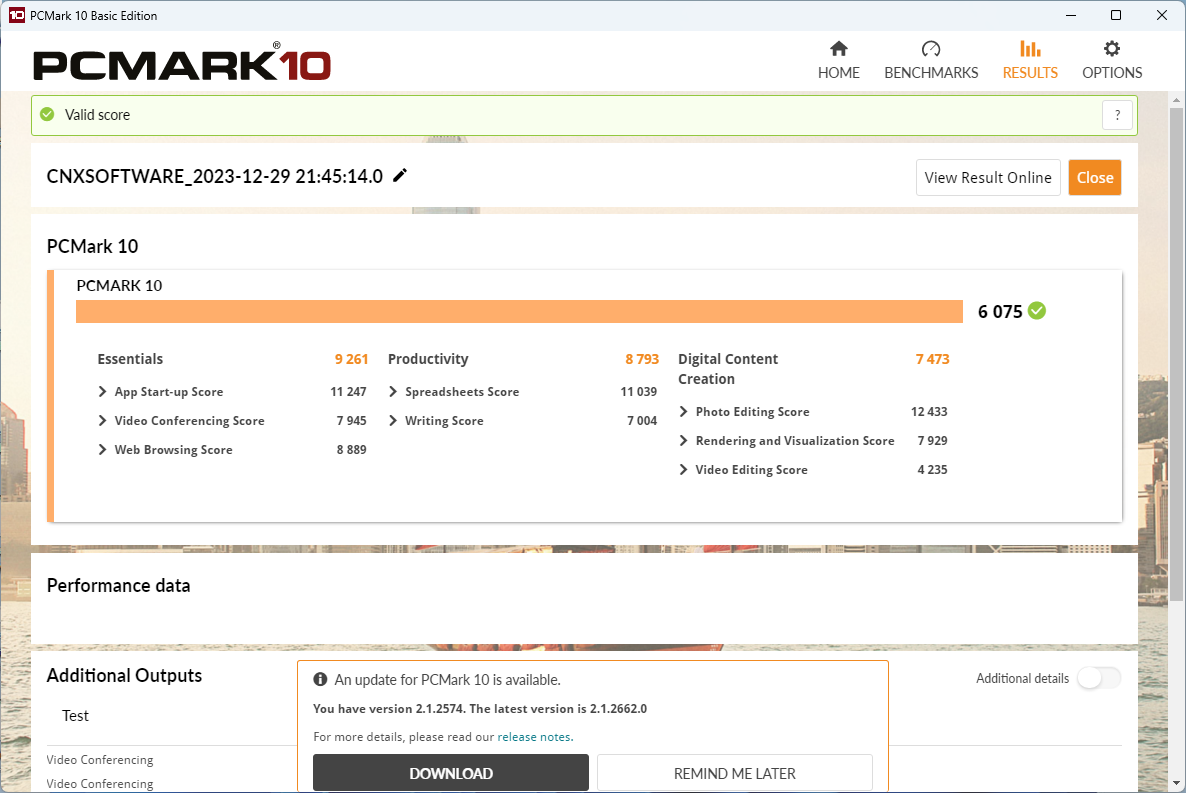Viewport: 1186px width, 793px height.
Task: Click the result name CNXSOFTWARE_2023-12-29 21:45:14.0
Action: point(215,176)
